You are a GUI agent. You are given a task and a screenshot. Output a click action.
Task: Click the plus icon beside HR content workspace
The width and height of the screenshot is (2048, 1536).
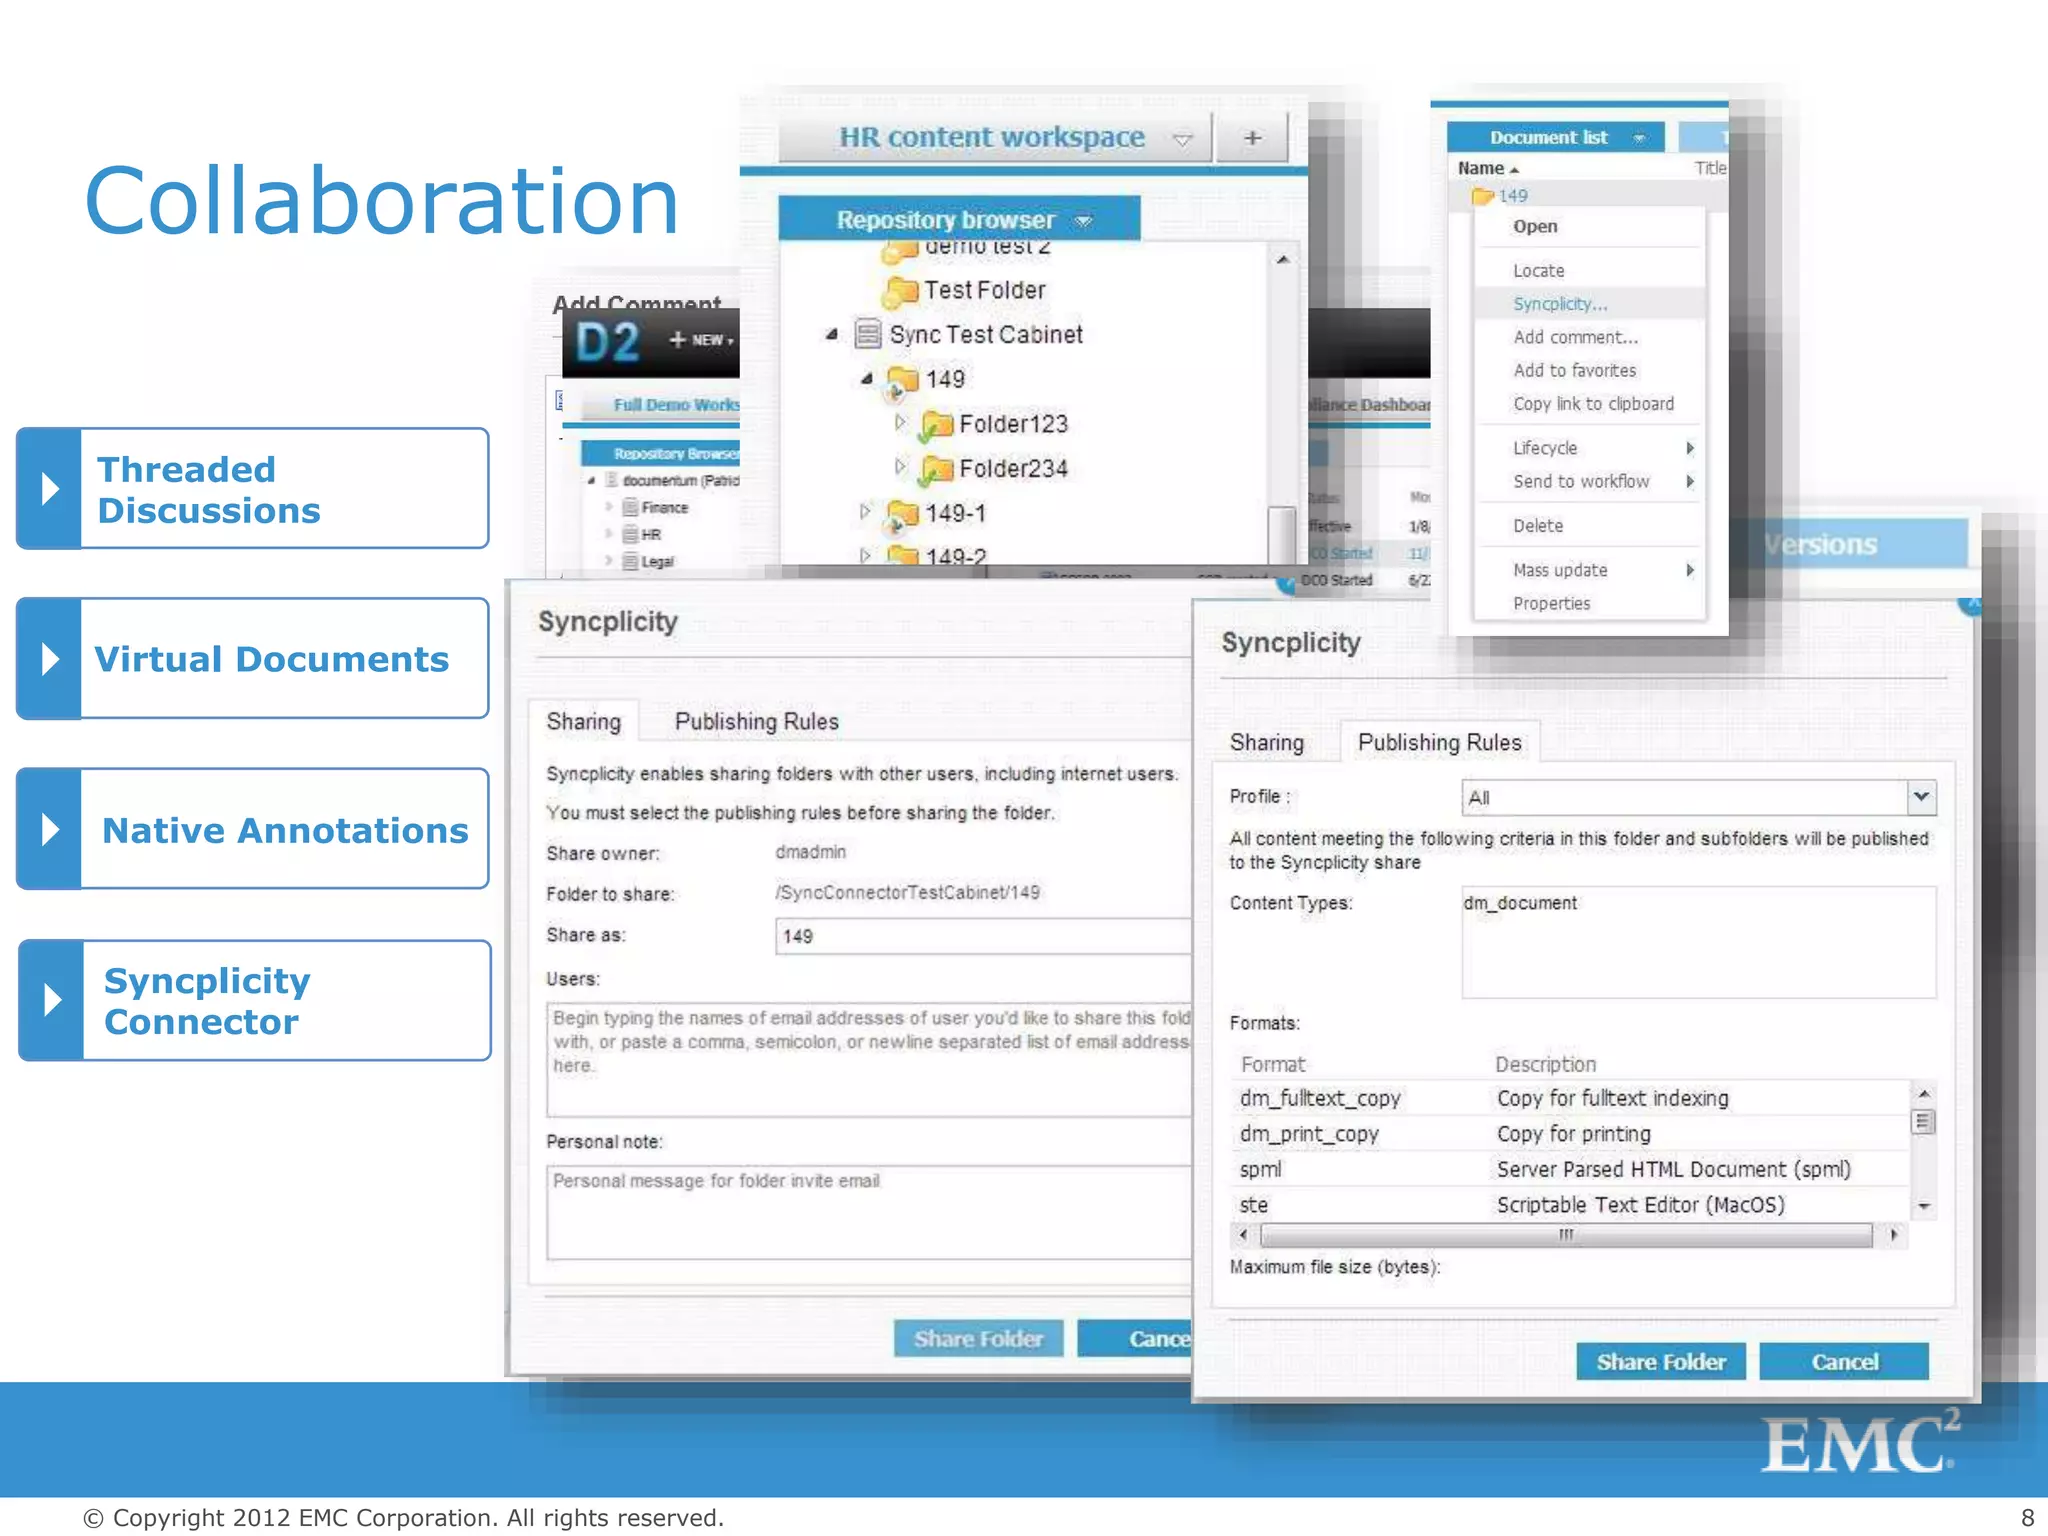(1252, 138)
